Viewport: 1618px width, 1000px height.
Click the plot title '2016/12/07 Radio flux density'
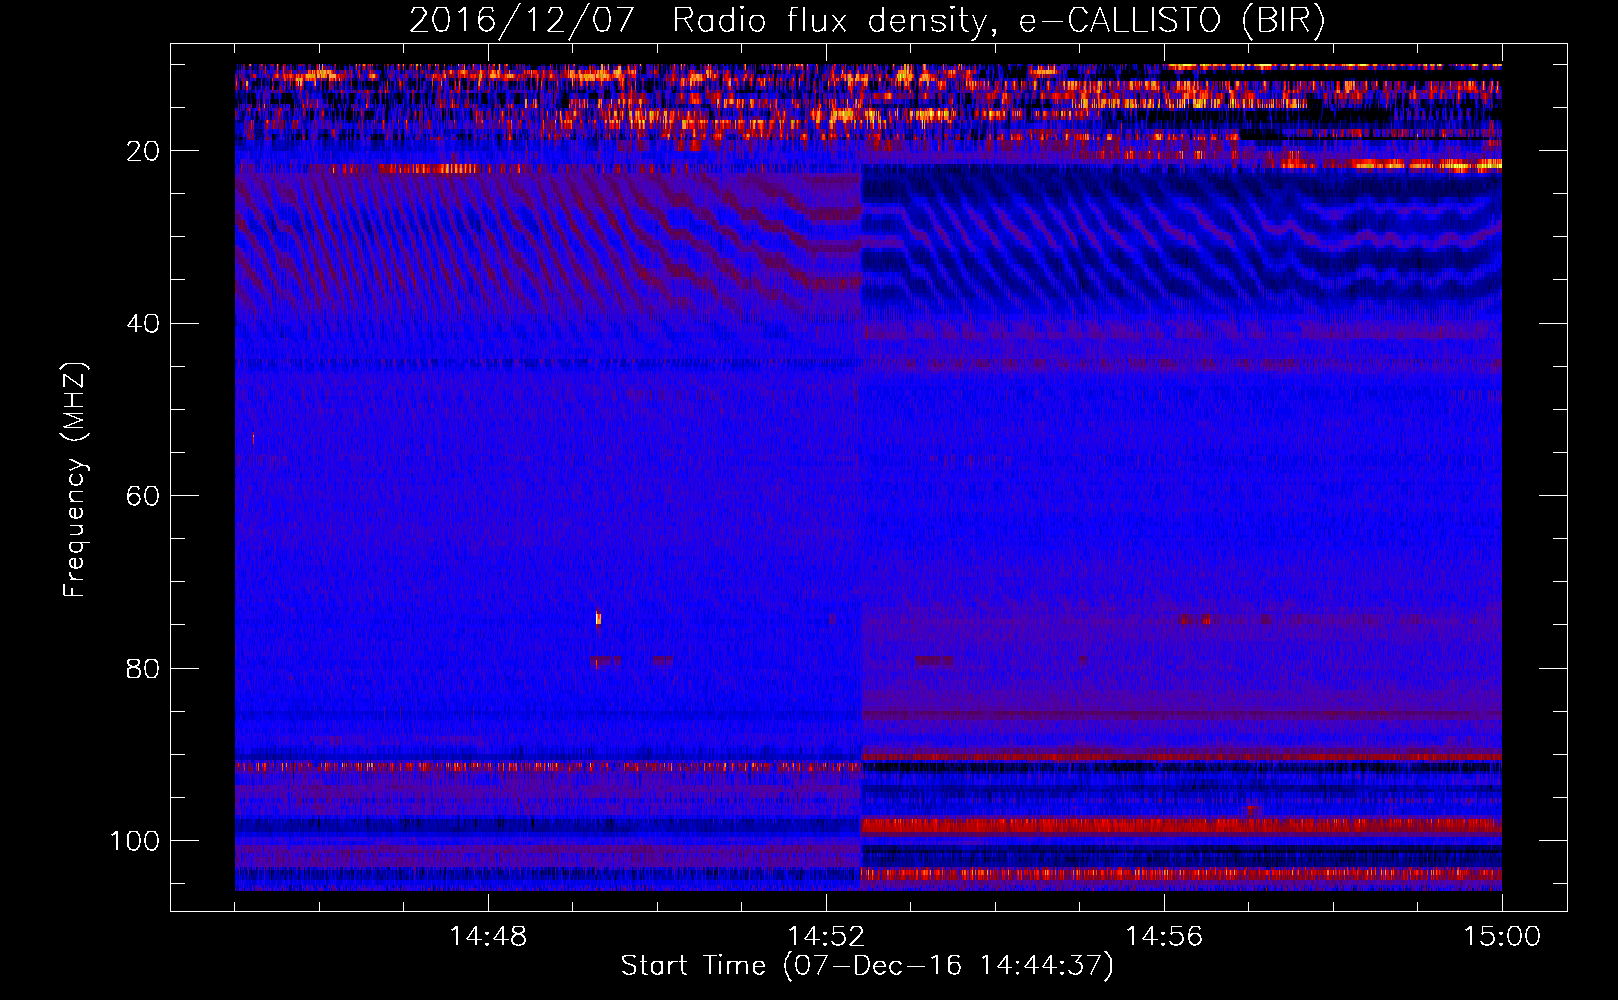(867, 20)
